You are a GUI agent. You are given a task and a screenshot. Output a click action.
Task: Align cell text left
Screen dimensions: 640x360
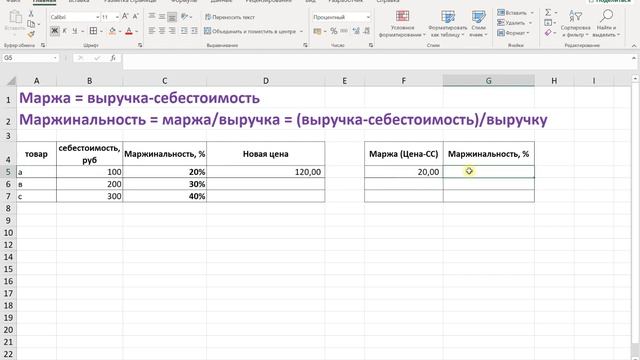151,31
